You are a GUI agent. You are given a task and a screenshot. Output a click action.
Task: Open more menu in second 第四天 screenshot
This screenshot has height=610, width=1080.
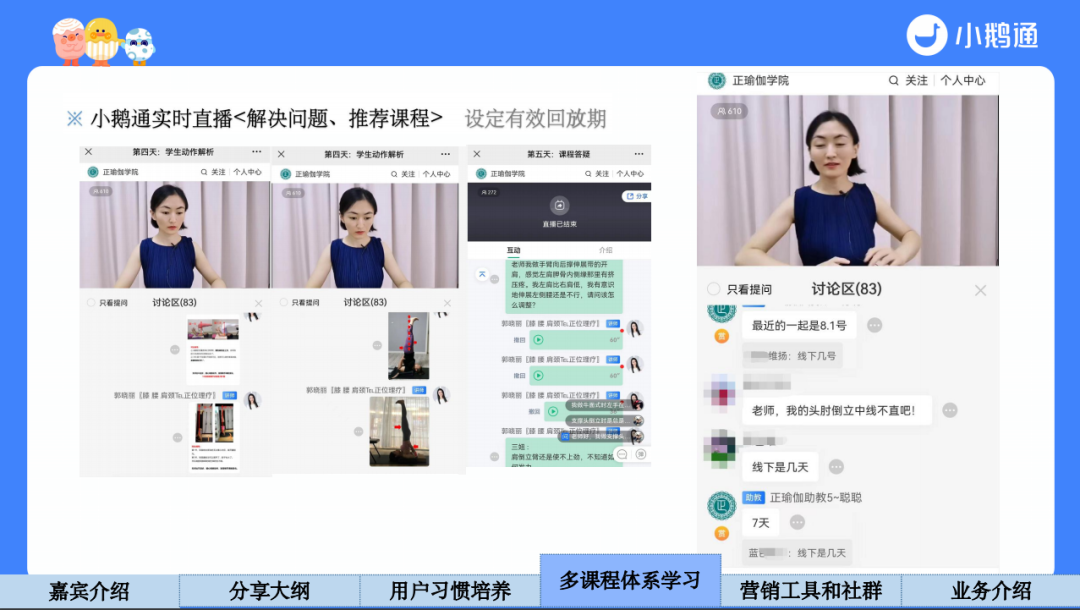tap(446, 154)
